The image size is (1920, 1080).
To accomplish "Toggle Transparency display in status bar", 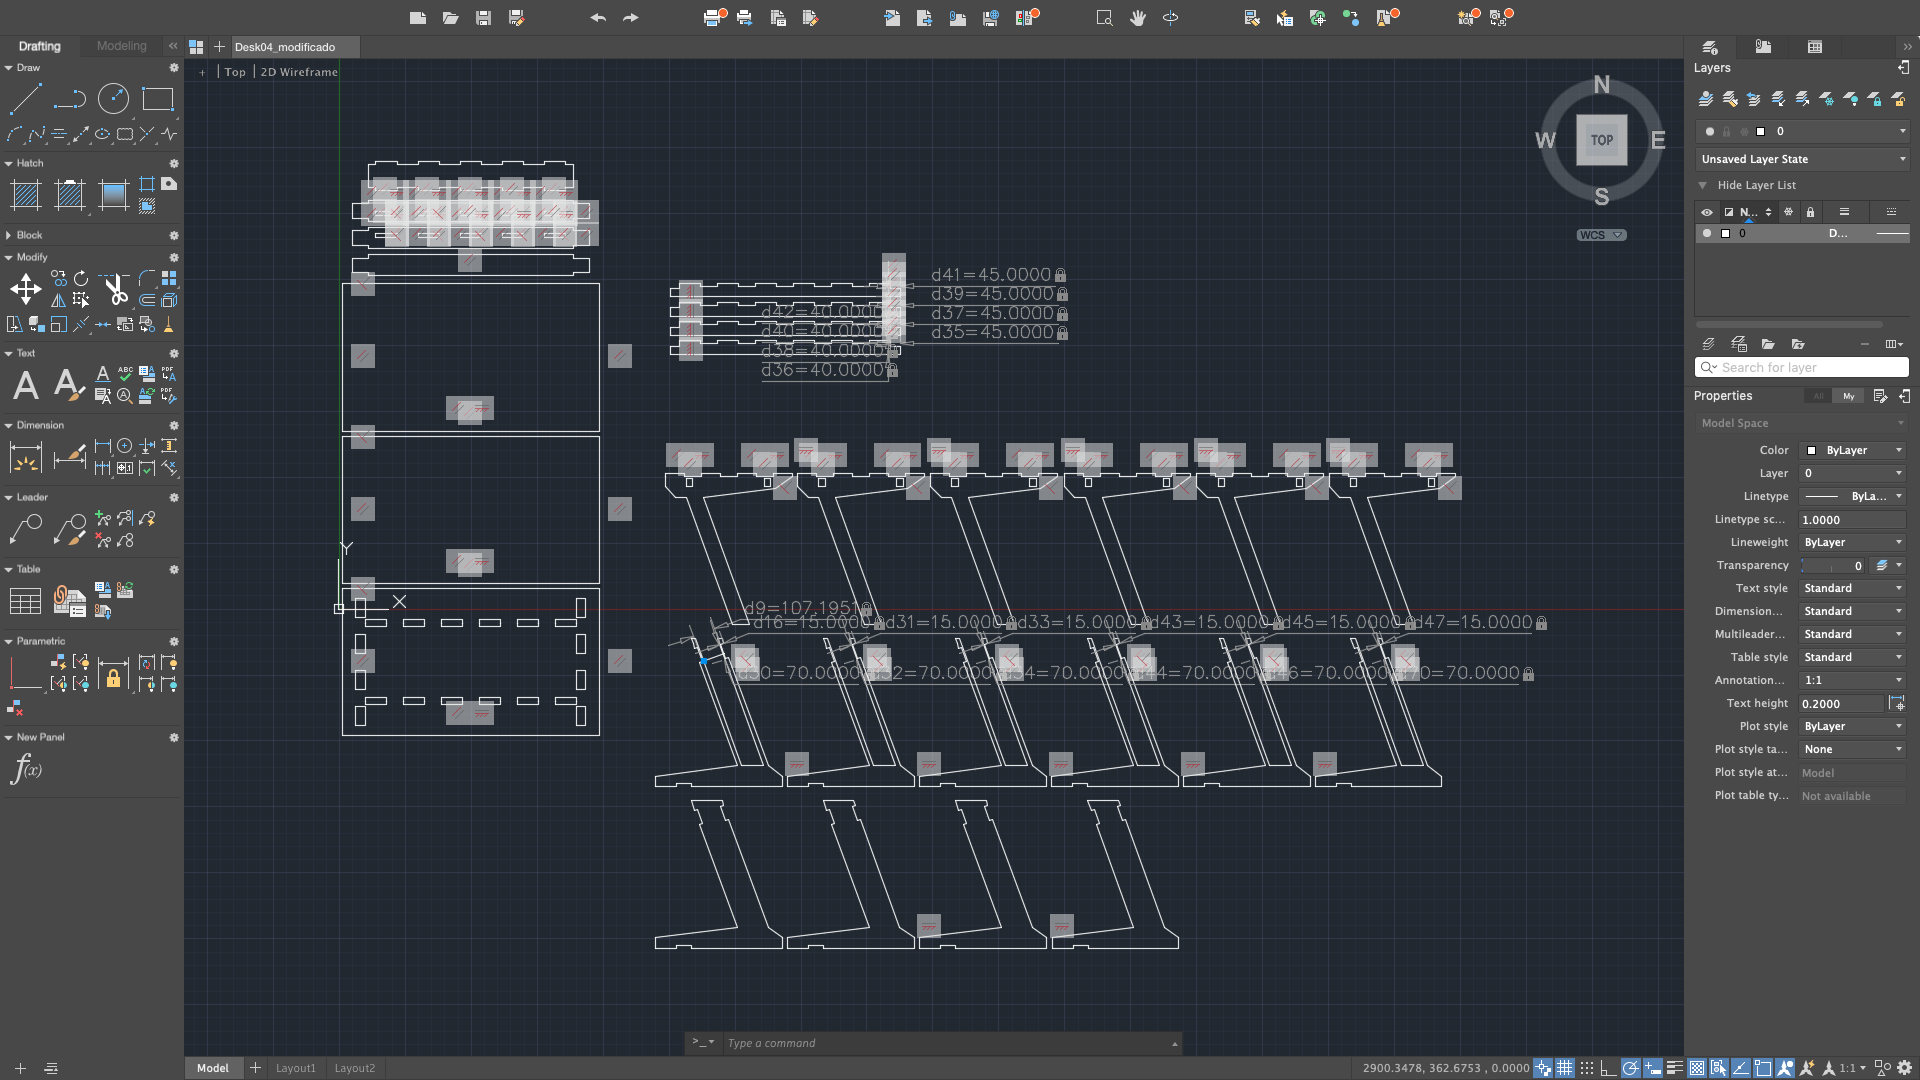I will [x=1697, y=1068].
